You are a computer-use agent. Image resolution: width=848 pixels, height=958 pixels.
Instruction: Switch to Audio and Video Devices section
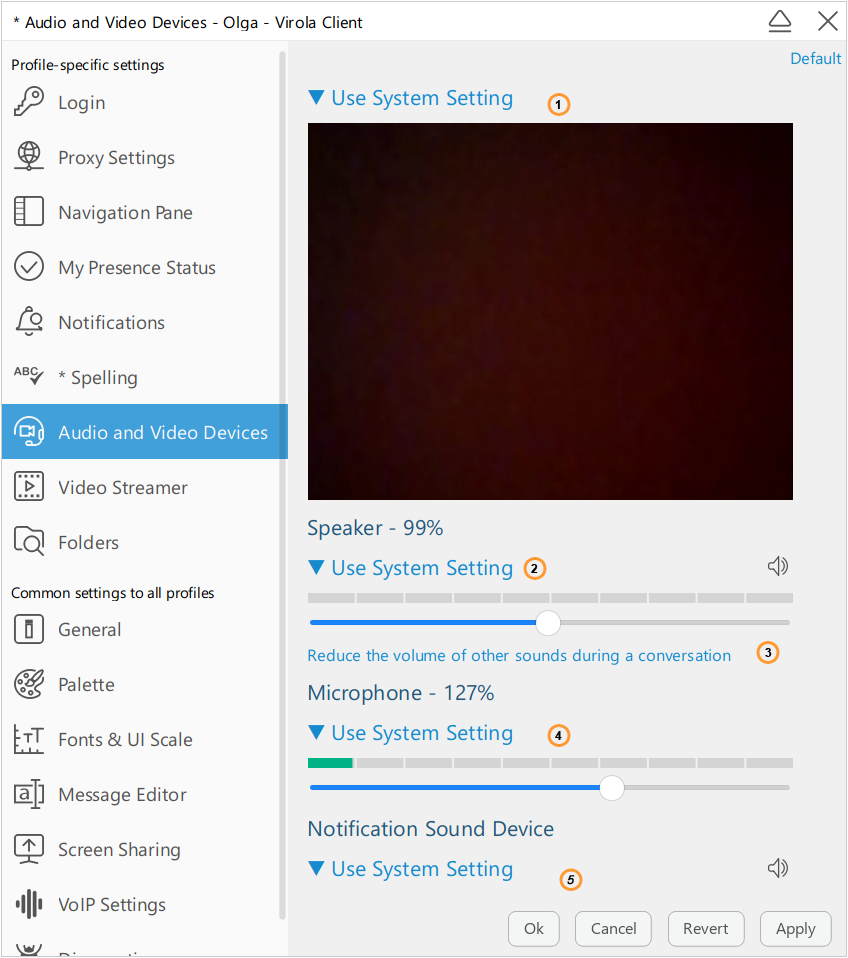tap(144, 432)
